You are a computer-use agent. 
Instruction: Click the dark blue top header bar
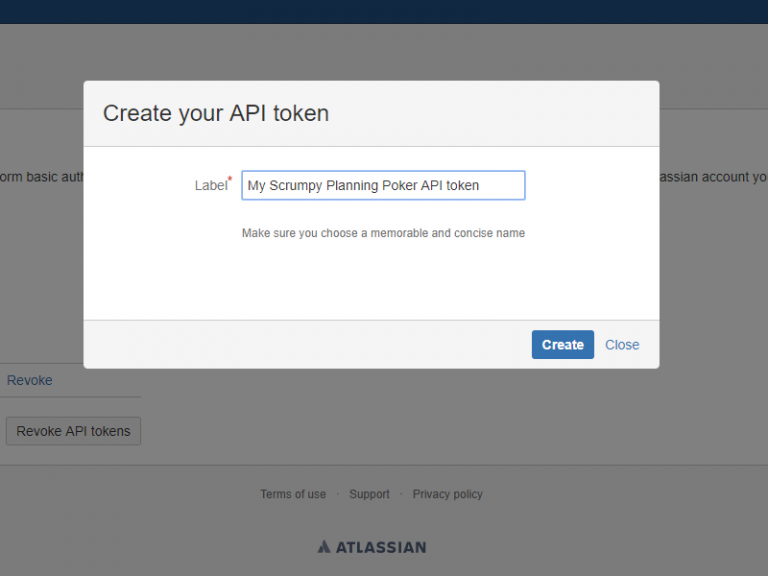384,11
